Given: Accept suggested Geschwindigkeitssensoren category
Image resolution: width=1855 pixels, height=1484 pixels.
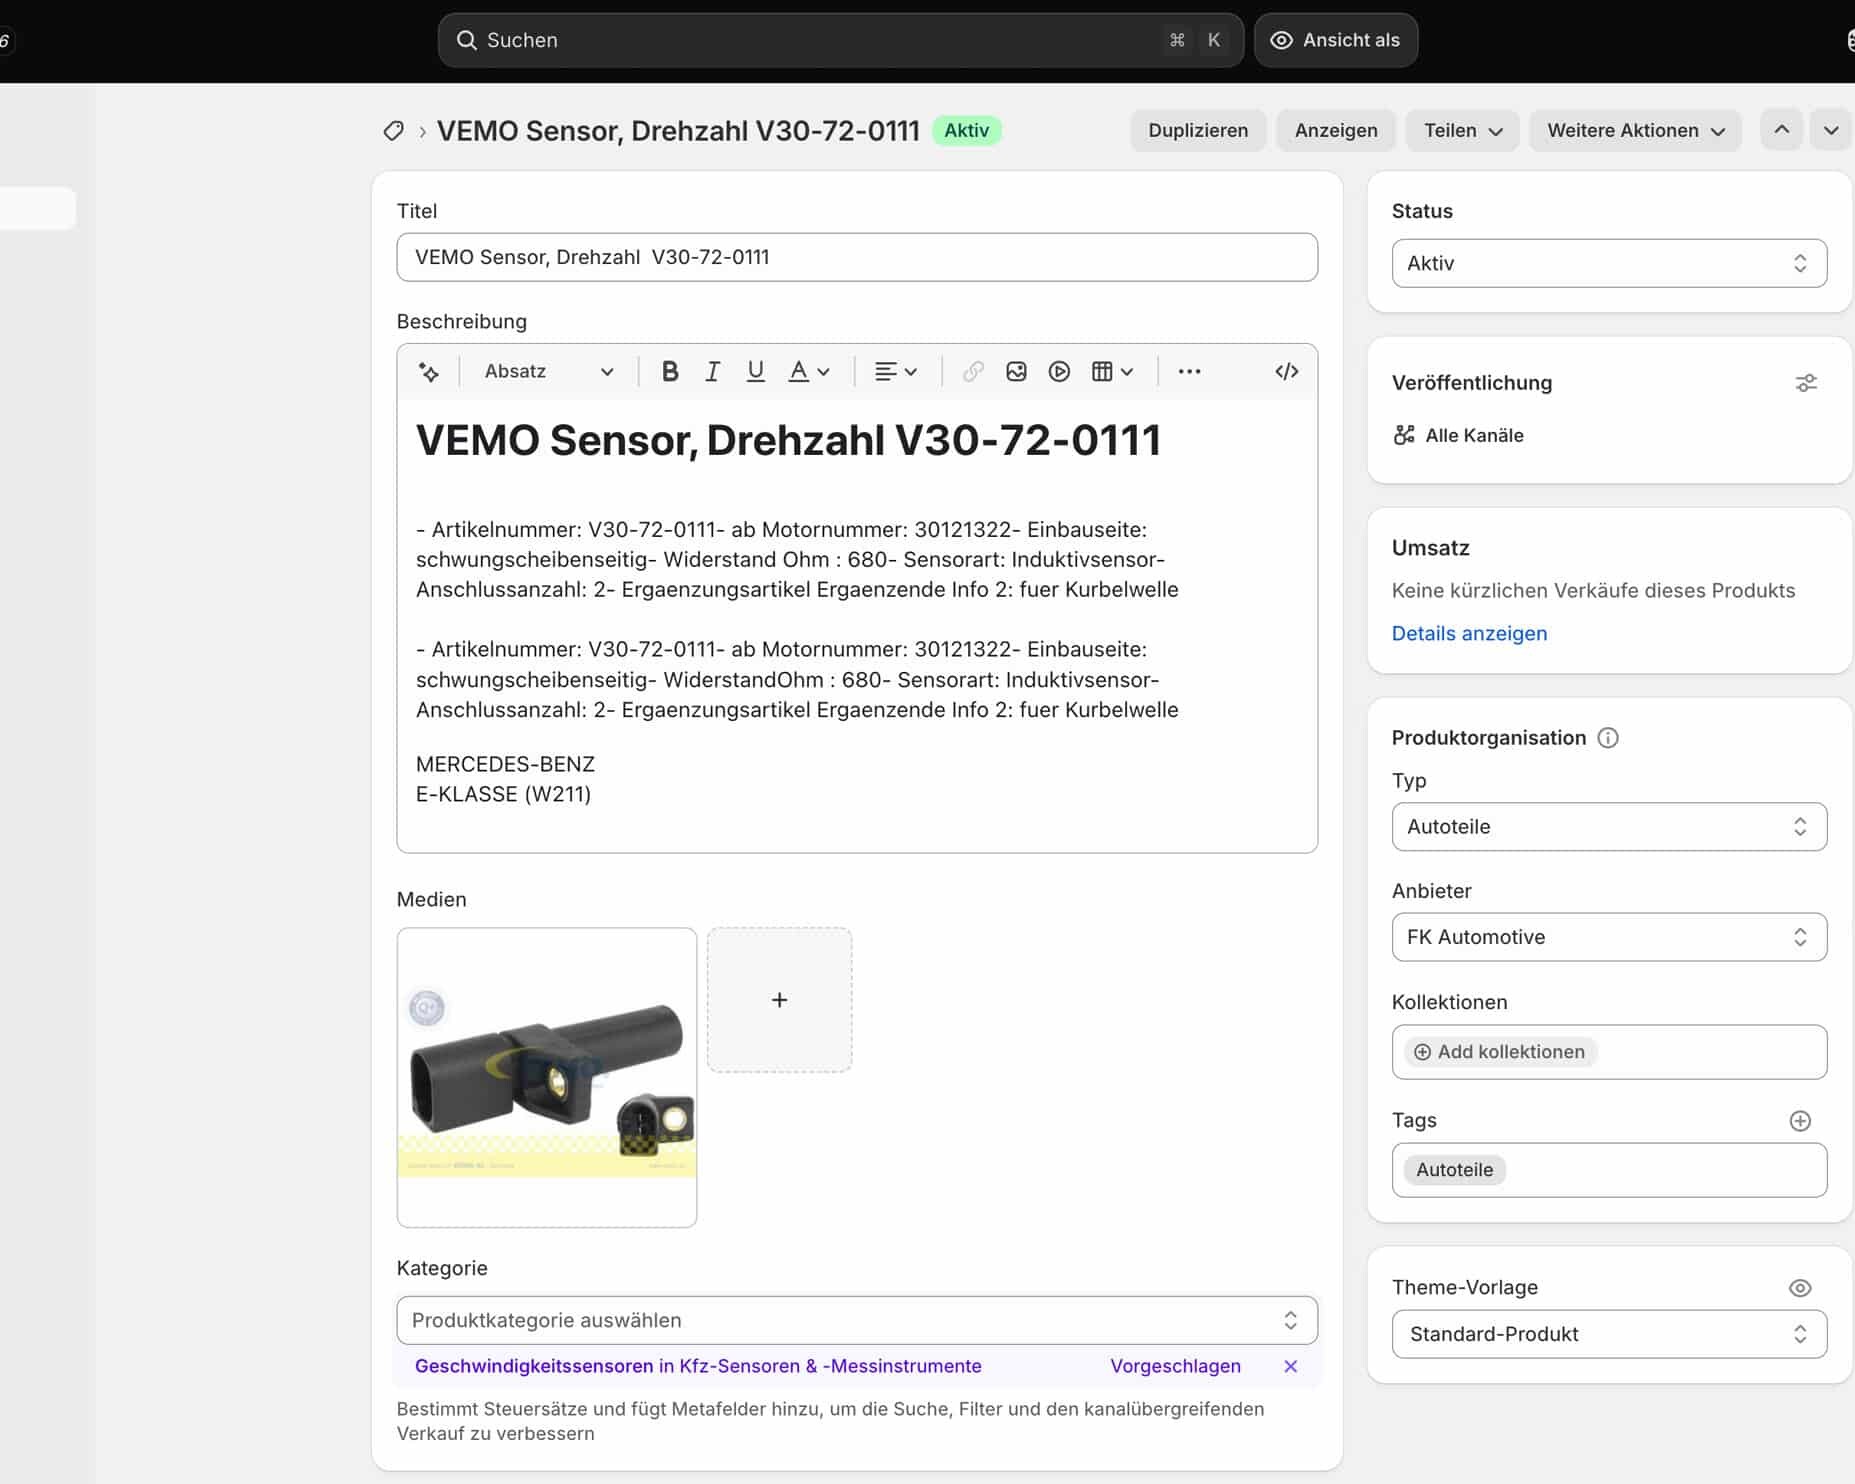Looking at the screenshot, I should 698,1366.
